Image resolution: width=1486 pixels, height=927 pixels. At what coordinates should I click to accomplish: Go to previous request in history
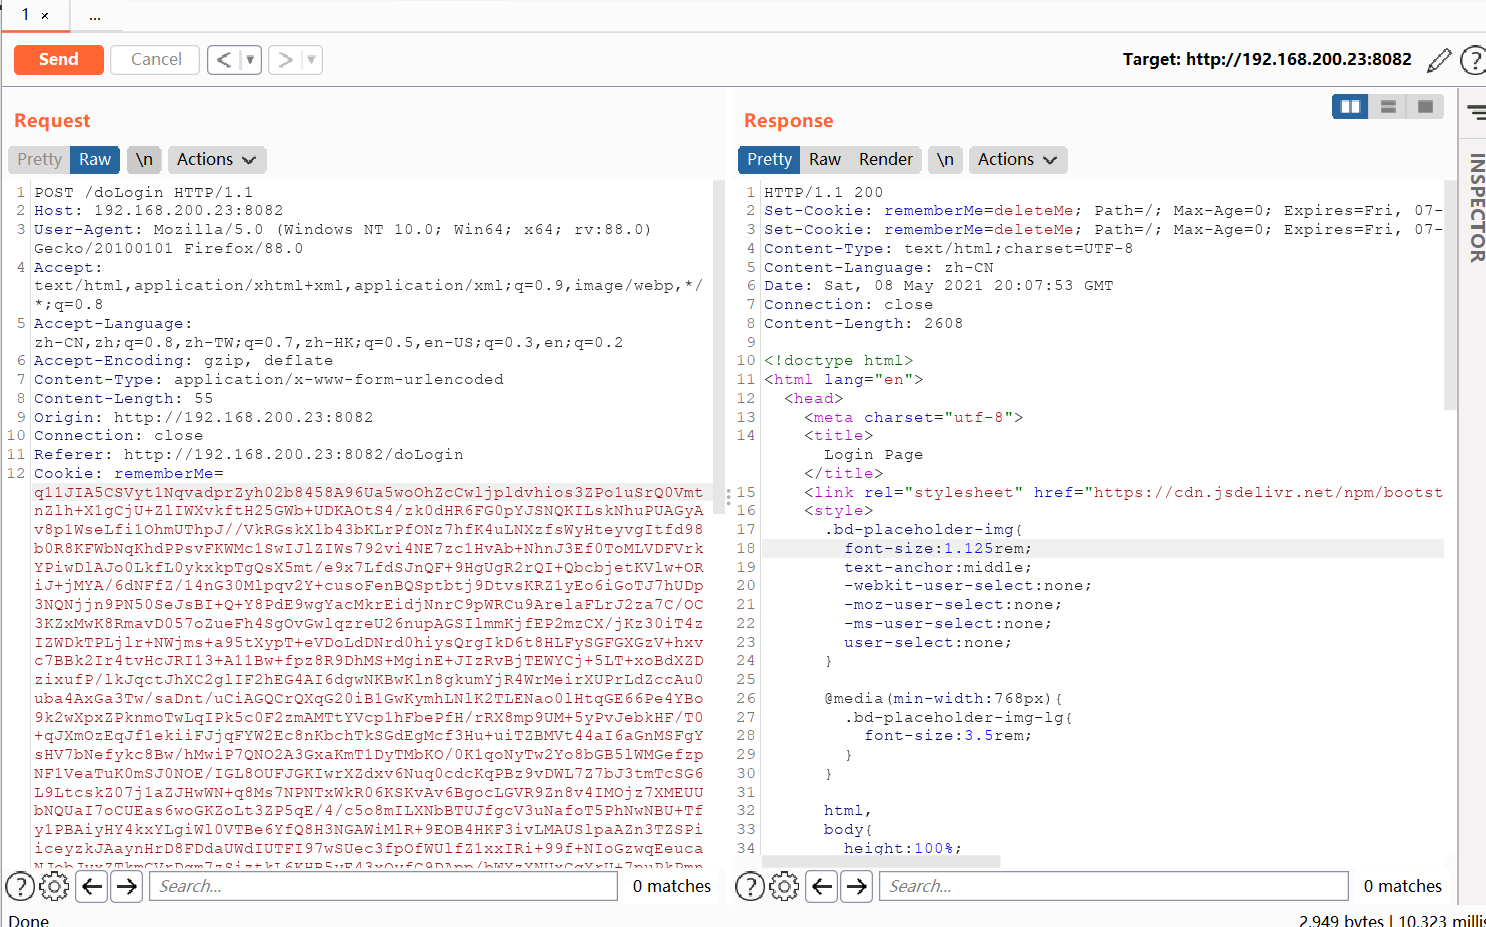point(224,60)
